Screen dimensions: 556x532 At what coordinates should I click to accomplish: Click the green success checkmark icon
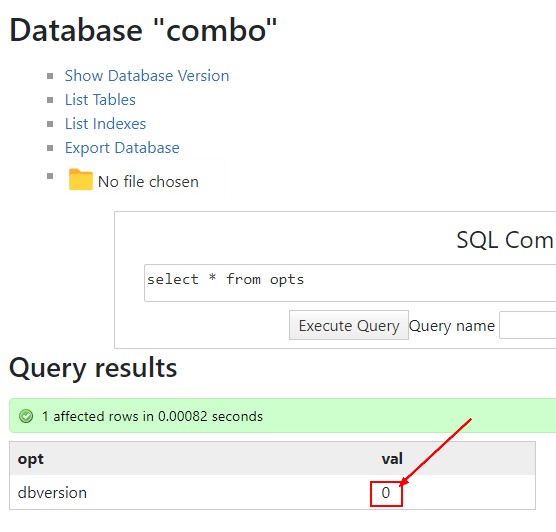point(26,416)
